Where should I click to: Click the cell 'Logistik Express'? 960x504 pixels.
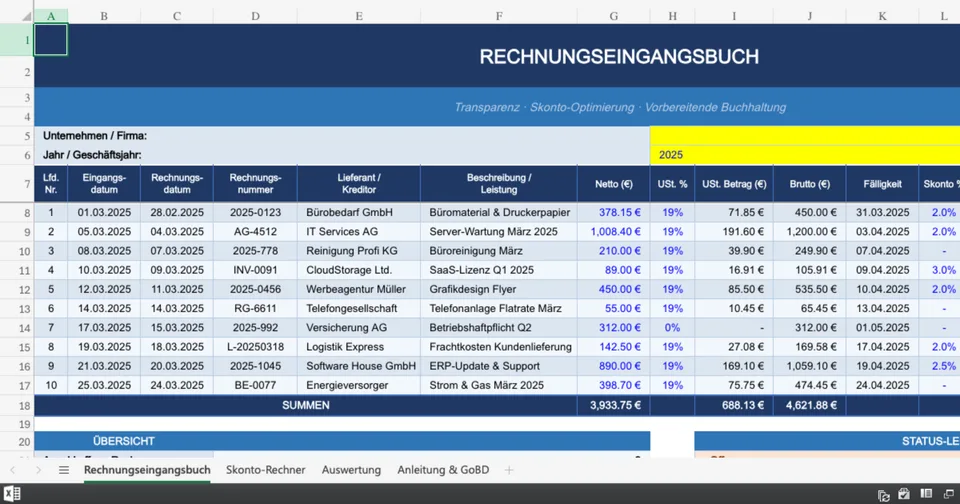pyautogui.click(x=359, y=347)
